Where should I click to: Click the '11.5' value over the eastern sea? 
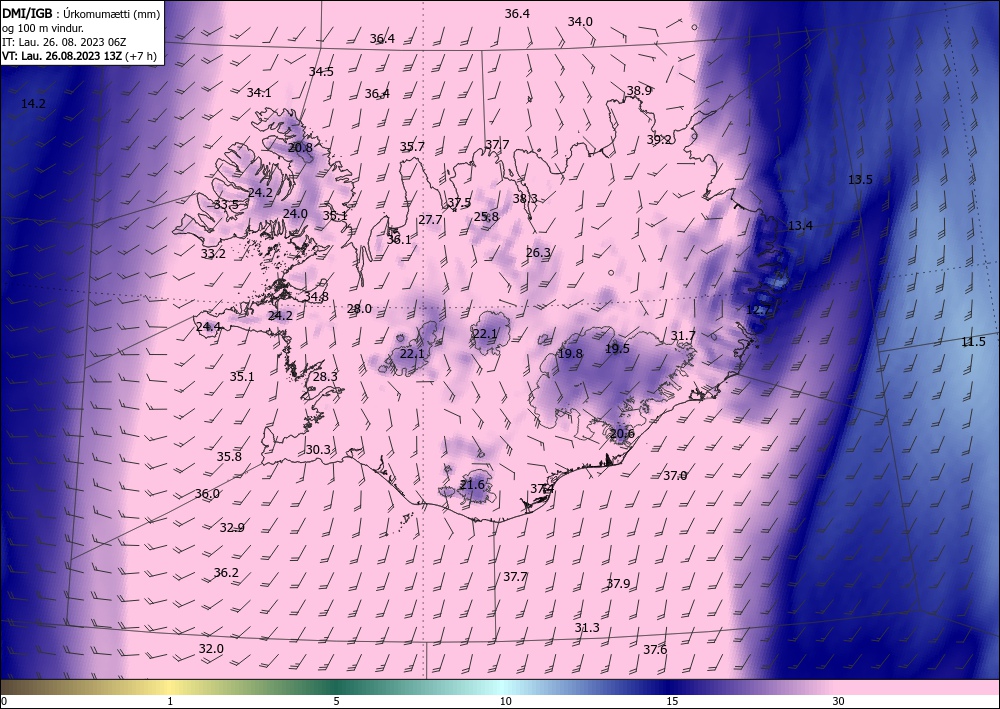[x=973, y=342]
